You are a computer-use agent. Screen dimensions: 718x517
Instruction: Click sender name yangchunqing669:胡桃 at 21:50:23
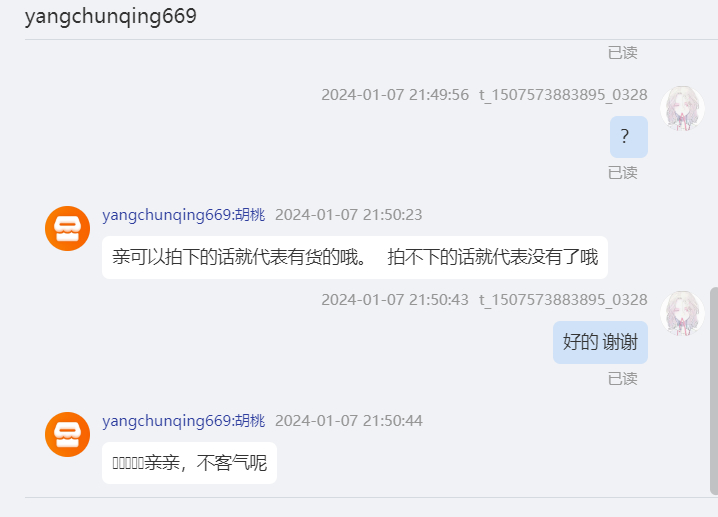[184, 215]
